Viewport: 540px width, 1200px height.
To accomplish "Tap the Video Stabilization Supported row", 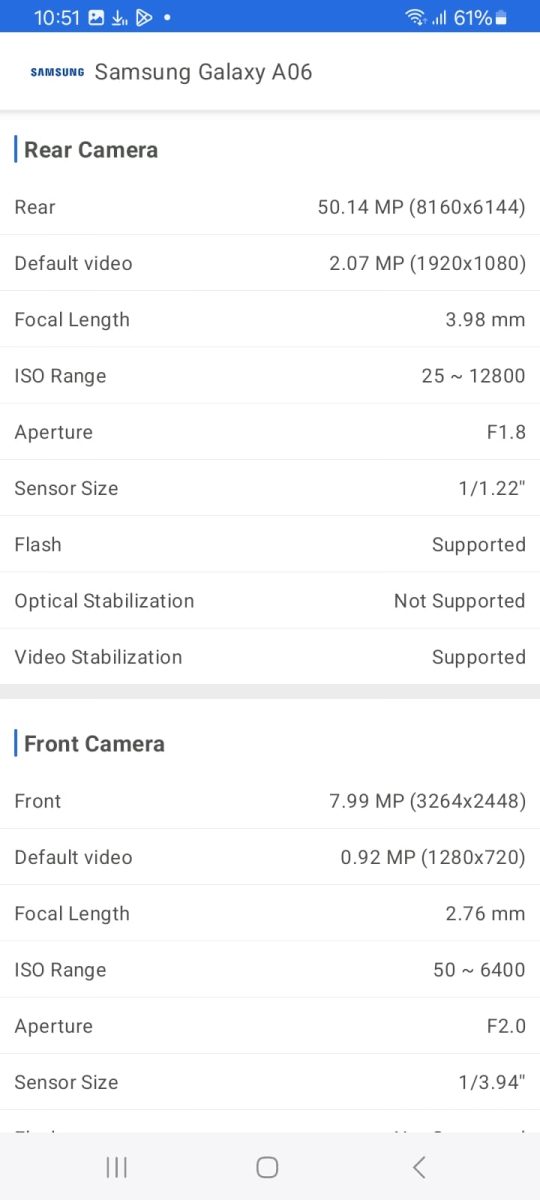I will pos(270,657).
